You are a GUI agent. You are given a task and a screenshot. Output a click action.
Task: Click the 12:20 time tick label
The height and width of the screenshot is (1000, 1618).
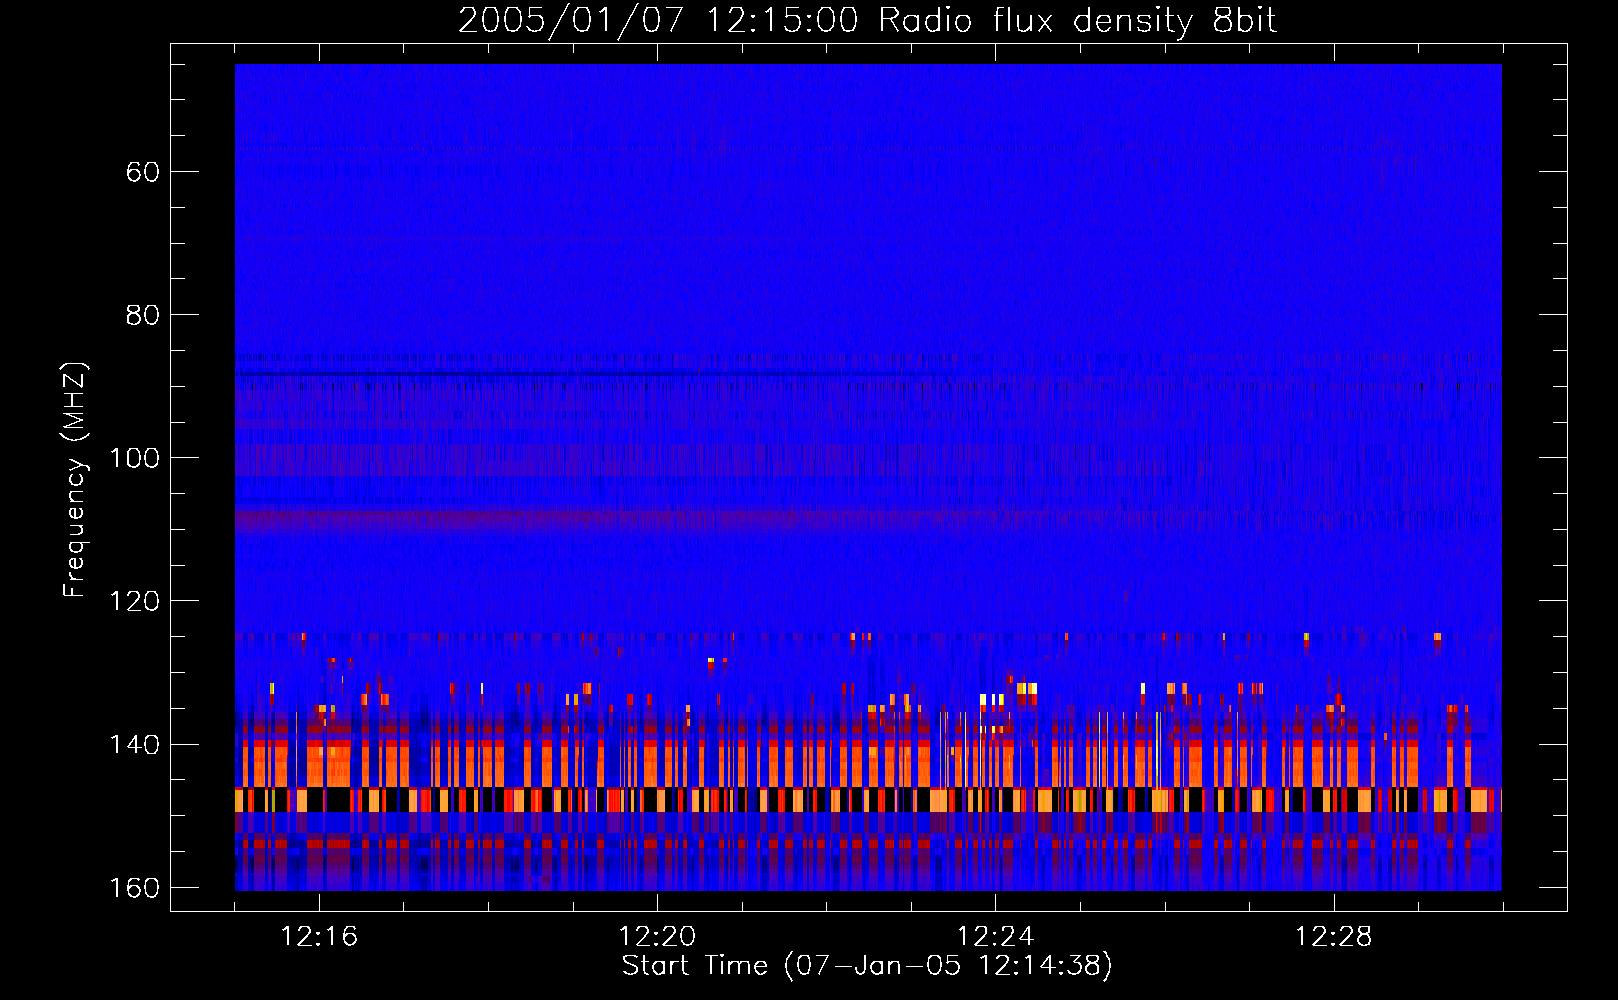[x=657, y=936]
